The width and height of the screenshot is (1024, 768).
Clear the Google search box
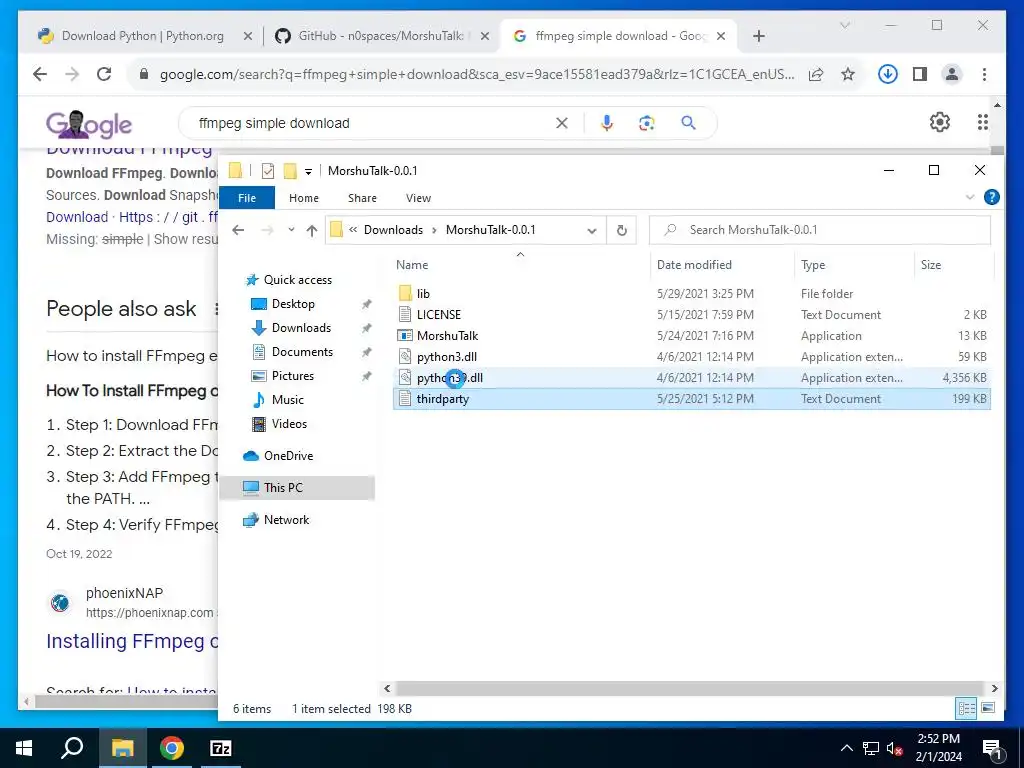(x=562, y=123)
